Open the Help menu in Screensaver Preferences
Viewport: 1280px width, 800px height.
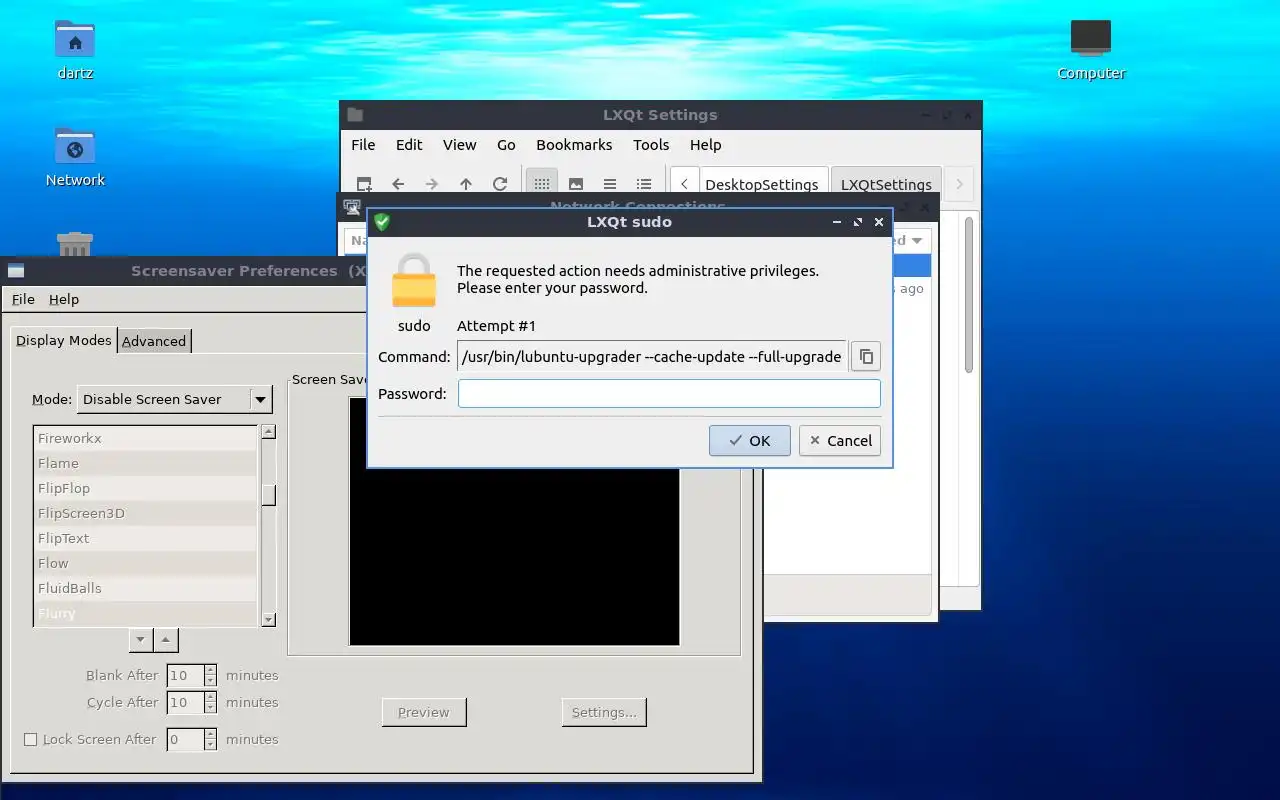coord(64,299)
